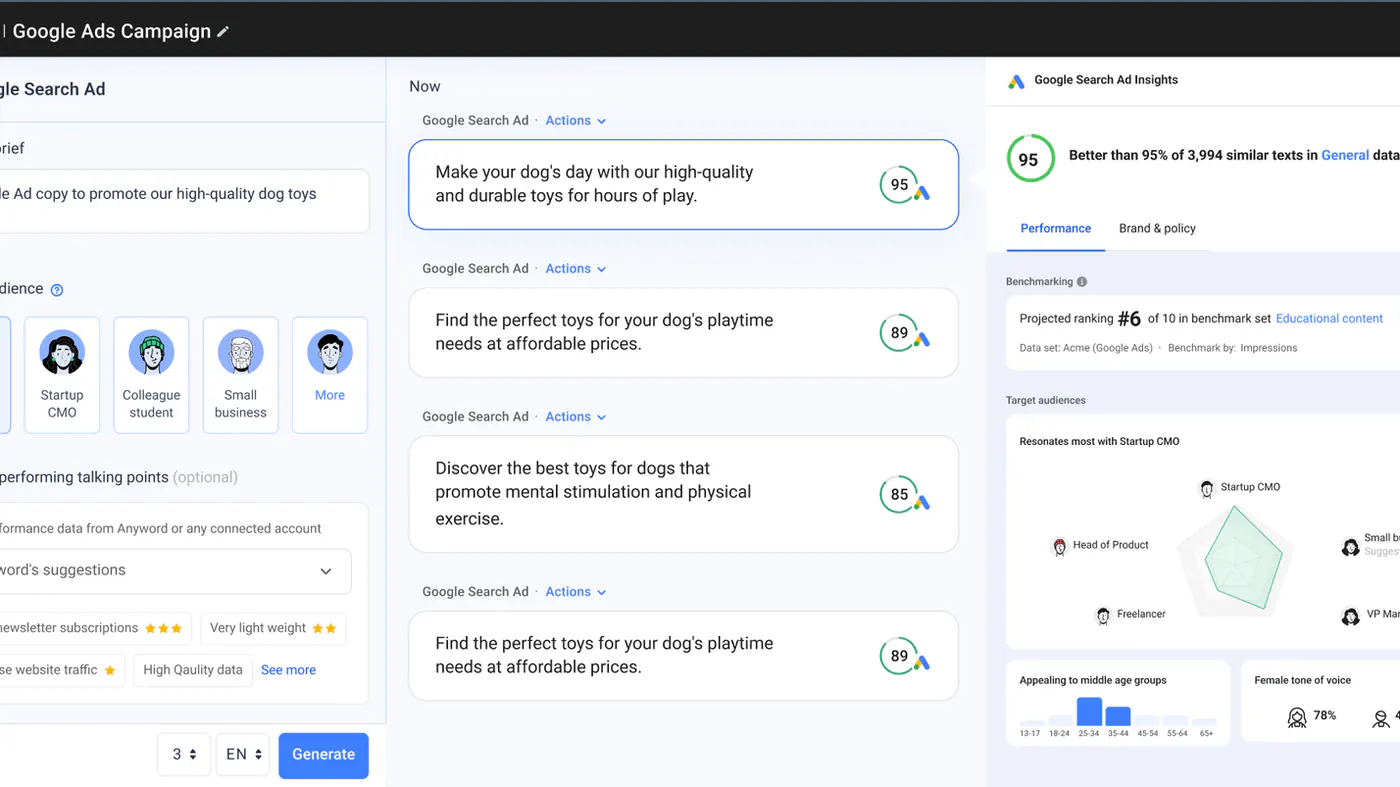Open the Educational content link
The height and width of the screenshot is (787, 1400).
[x=1329, y=318]
